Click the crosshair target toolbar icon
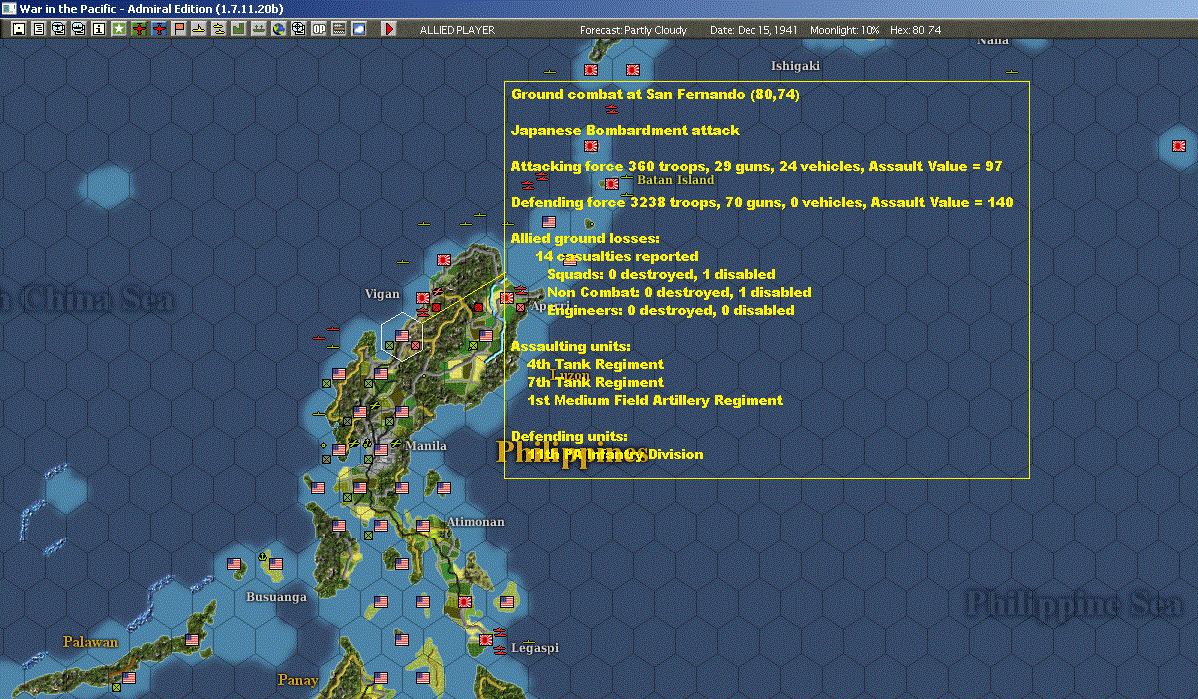Screen dimensions: 1198x699 [x=299, y=28]
